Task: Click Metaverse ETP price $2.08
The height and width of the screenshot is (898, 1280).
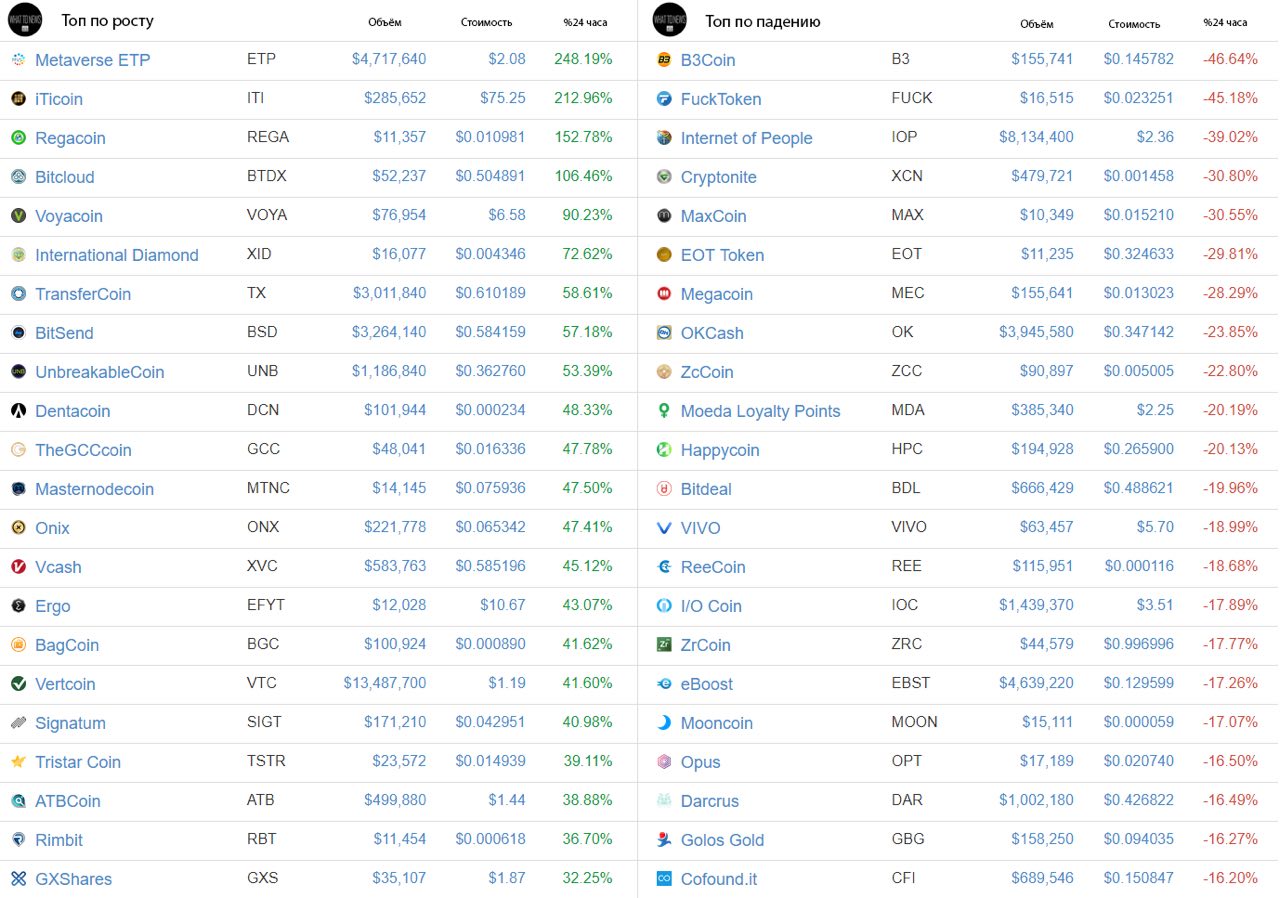Action: (x=507, y=59)
